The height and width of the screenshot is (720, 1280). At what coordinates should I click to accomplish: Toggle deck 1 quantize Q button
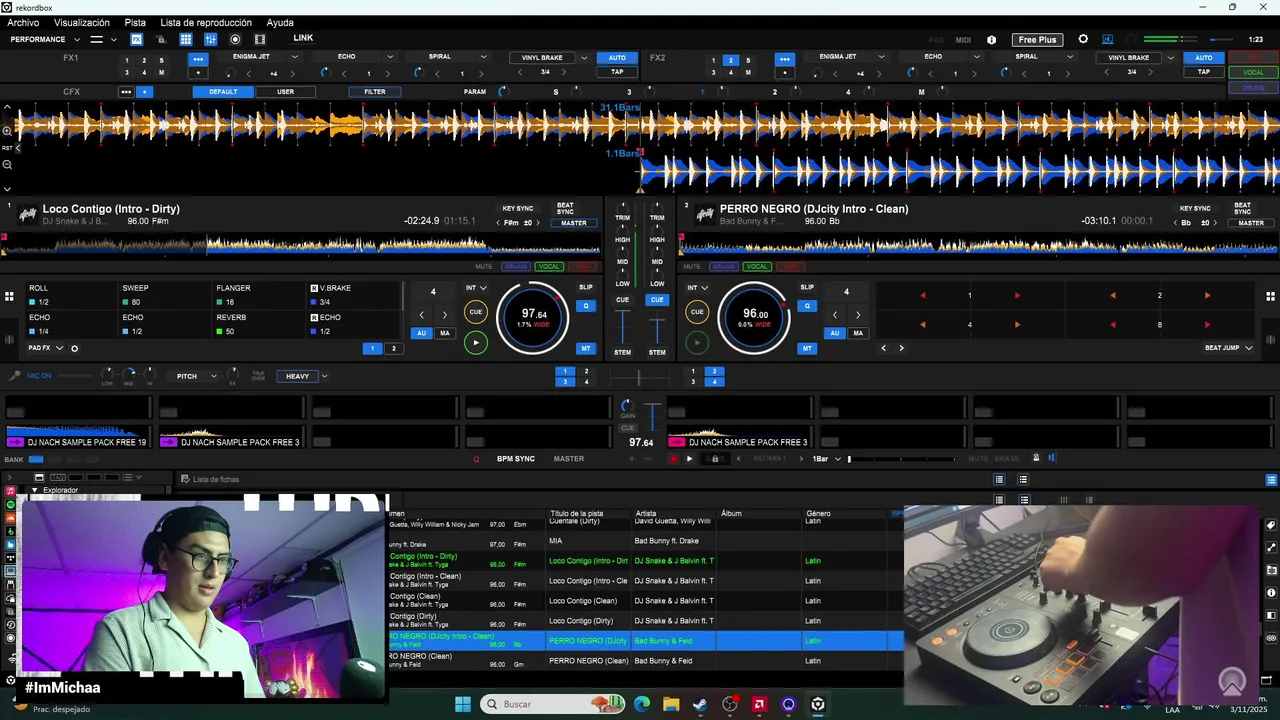(x=586, y=306)
